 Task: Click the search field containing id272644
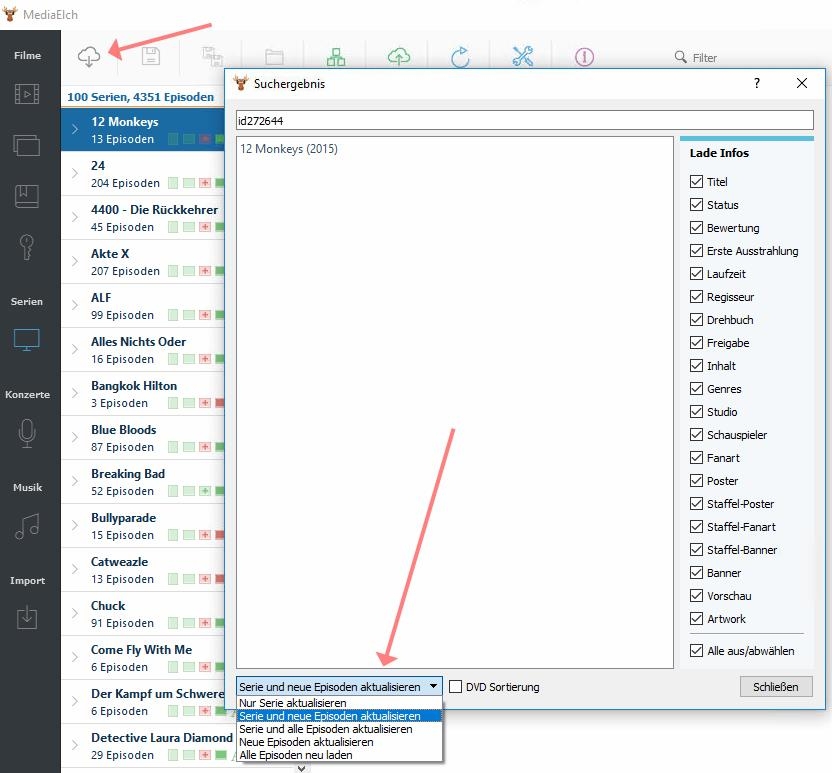point(524,120)
